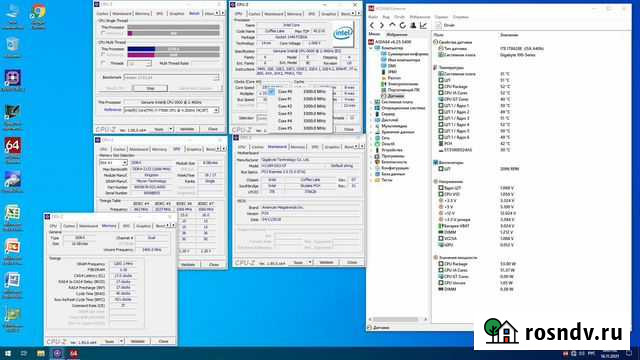Select Core #3 in the clocks popup menu
This screenshot has width=640, height=360.
click(x=301, y=113)
